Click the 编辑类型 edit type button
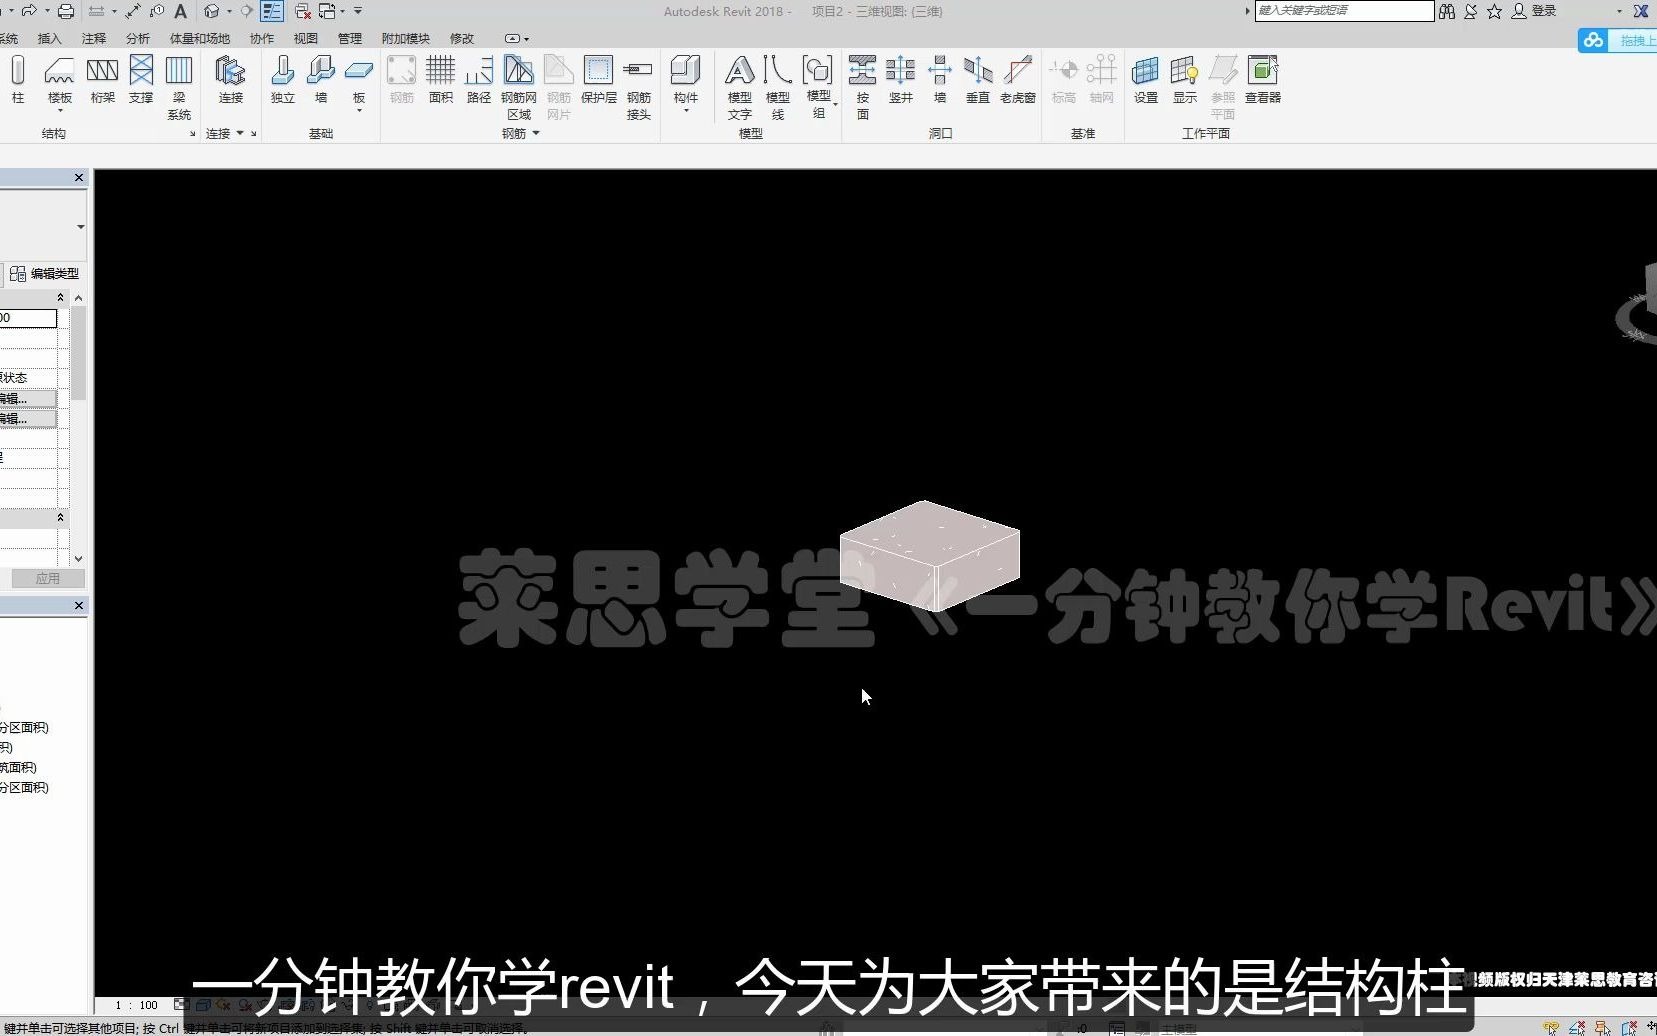Viewport: 1657px width, 1036px height. 45,273
